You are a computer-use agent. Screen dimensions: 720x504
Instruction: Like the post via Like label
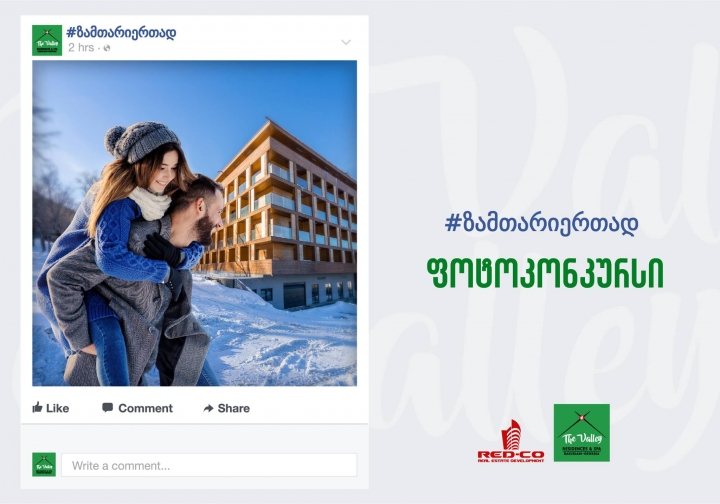57,408
